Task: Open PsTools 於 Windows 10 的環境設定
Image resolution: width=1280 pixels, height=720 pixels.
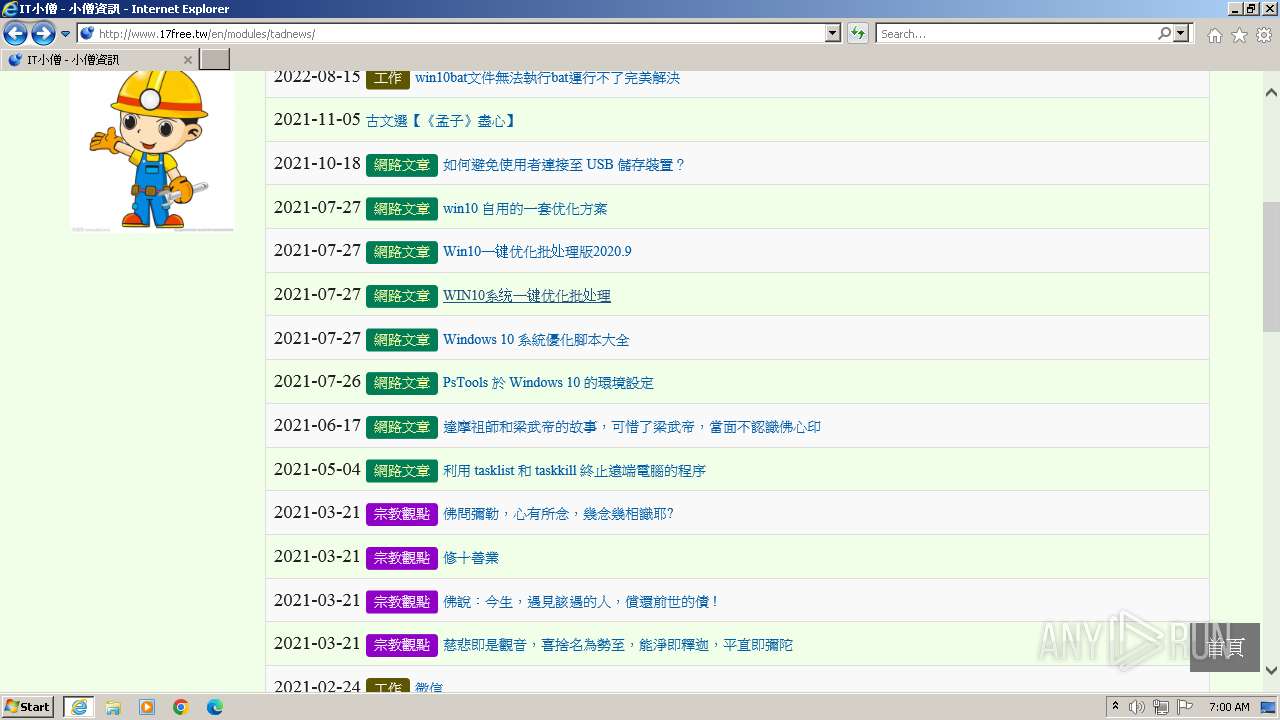Action: (548, 383)
